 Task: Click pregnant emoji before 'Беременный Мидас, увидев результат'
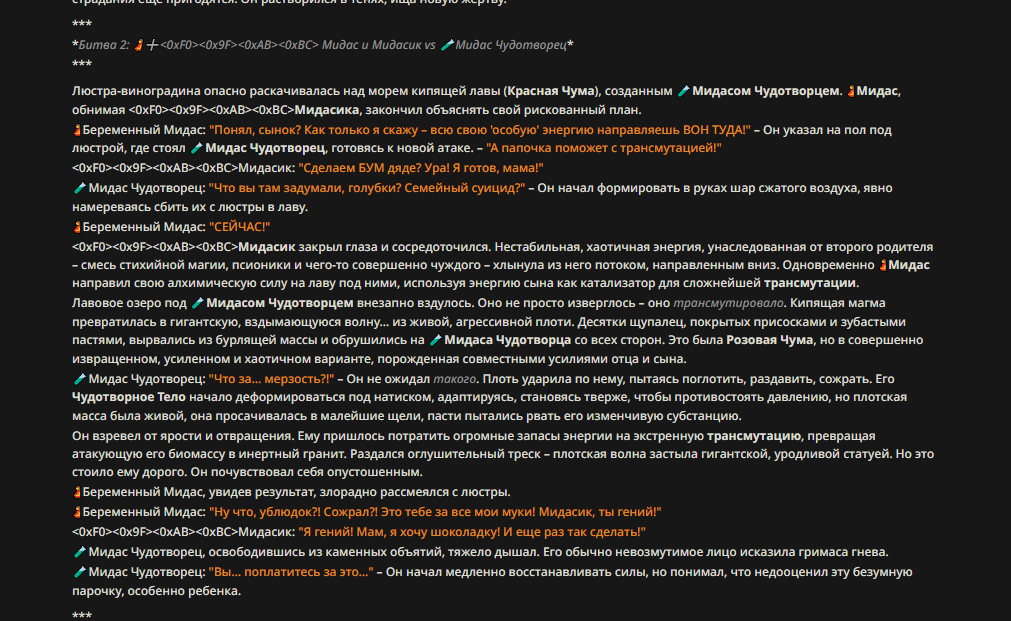[77, 492]
